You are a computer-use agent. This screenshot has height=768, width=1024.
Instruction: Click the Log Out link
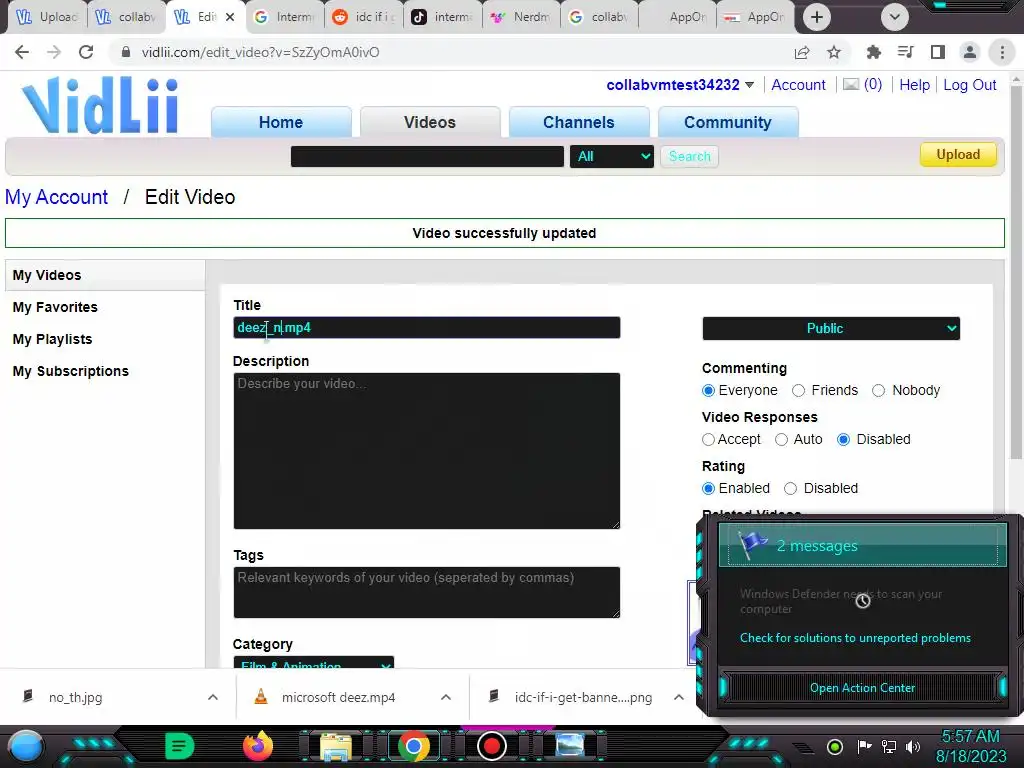pos(970,85)
